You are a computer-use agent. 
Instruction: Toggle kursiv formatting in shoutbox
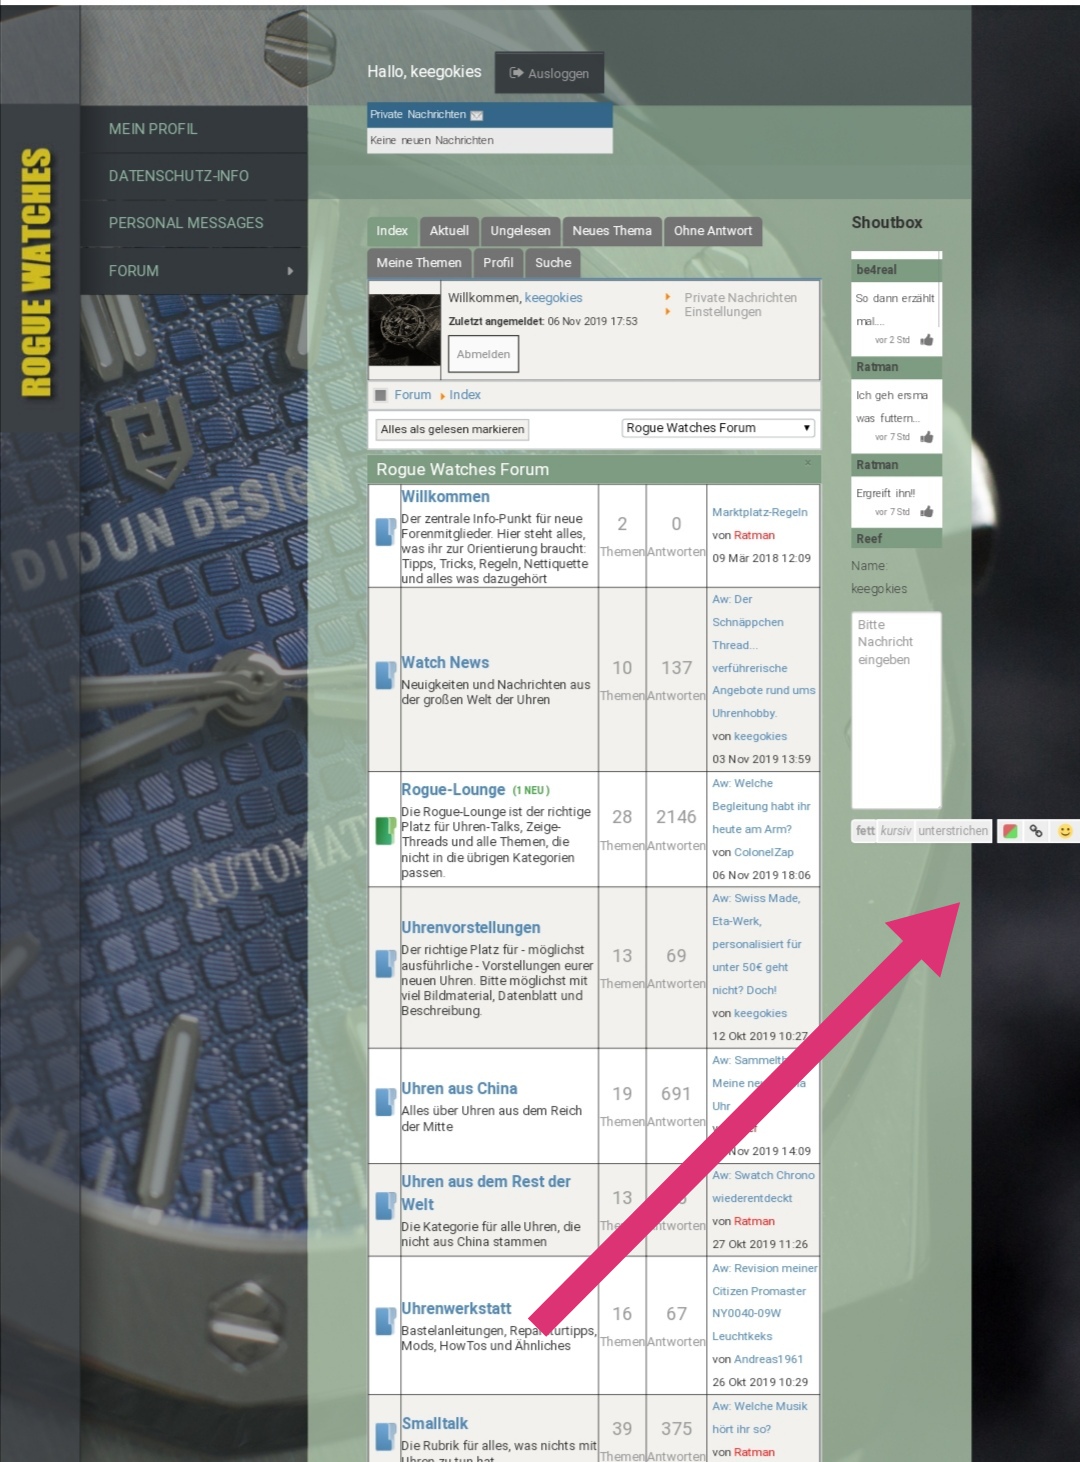(896, 831)
